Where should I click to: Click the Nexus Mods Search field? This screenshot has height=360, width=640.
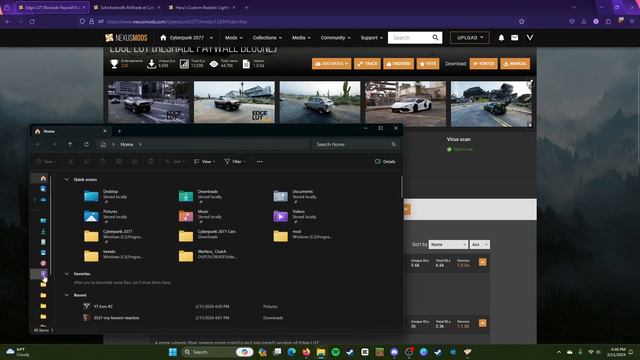[410, 38]
